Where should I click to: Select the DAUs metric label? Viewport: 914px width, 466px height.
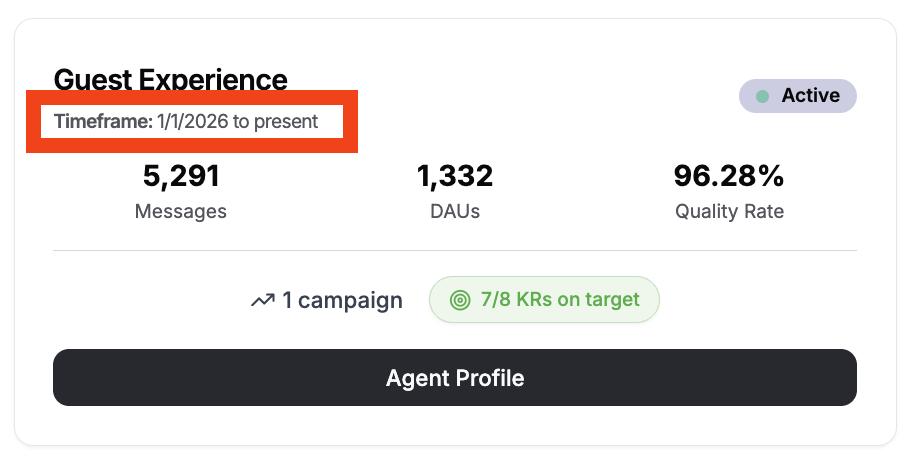tap(455, 211)
